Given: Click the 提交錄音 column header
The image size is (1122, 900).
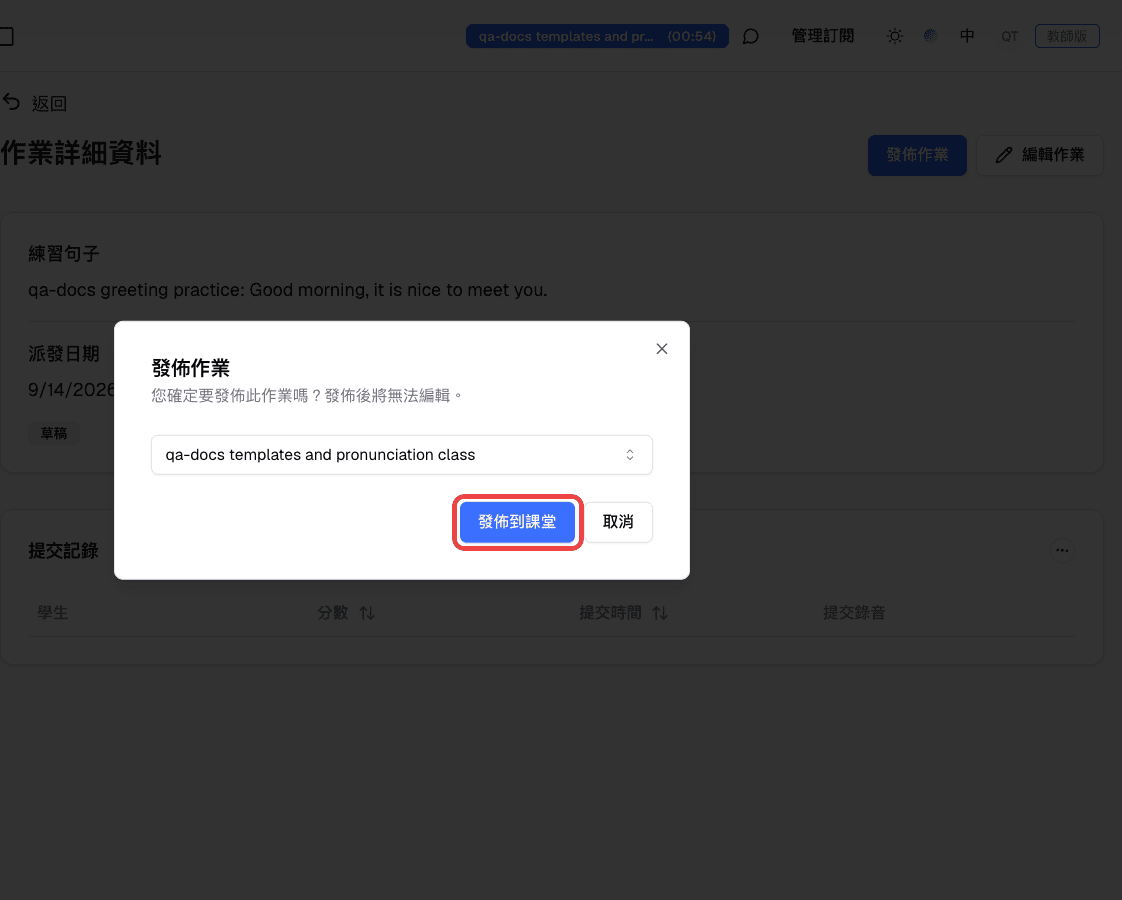Looking at the screenshot, I should (x=854, y=613).
